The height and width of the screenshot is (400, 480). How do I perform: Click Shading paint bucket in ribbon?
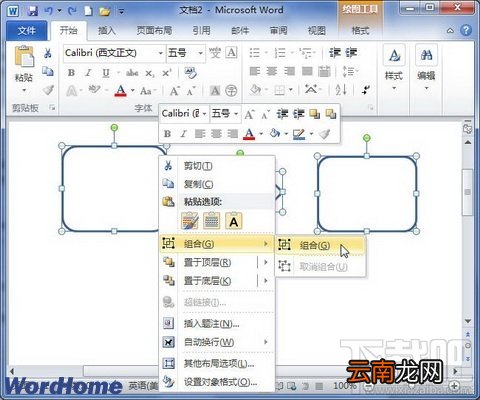(255, 89)
